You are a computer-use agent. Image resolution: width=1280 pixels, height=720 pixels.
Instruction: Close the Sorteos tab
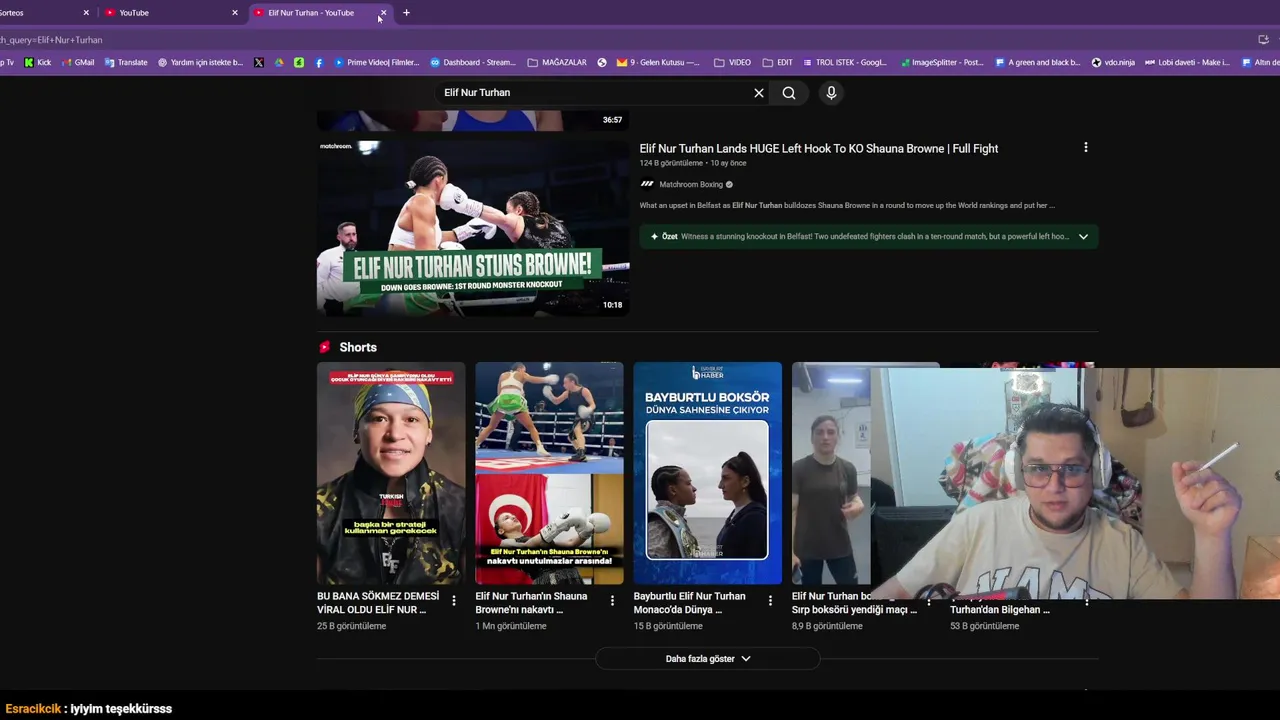point(86,13)
